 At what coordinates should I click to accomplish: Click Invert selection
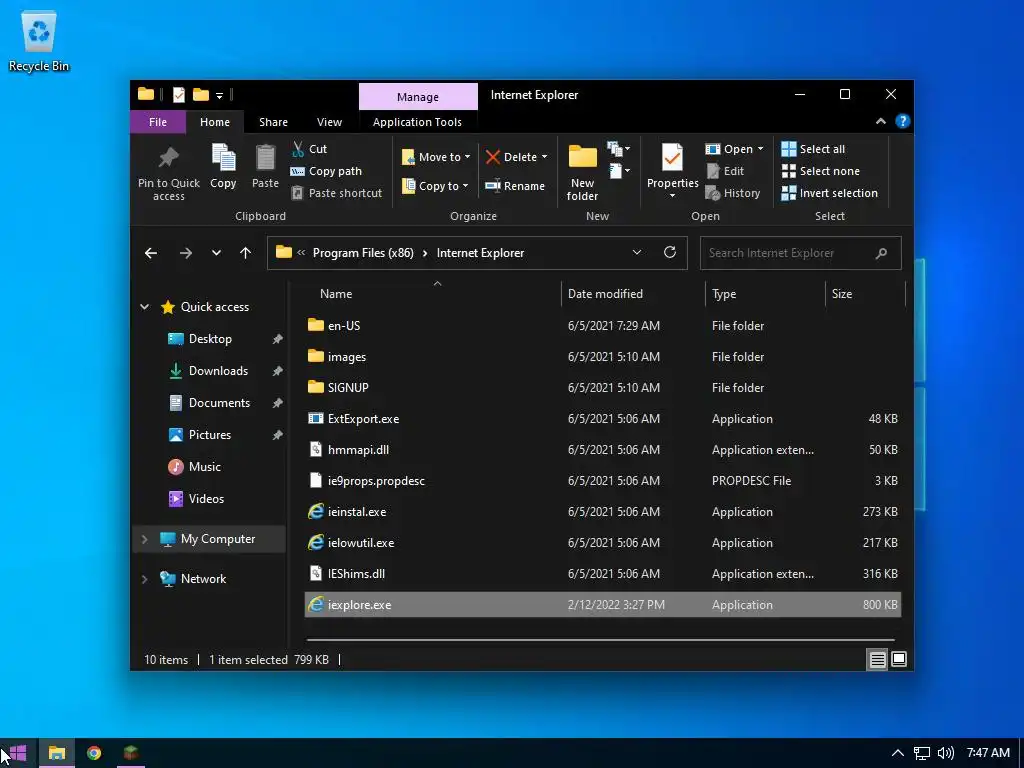click(x=829, y=193)
